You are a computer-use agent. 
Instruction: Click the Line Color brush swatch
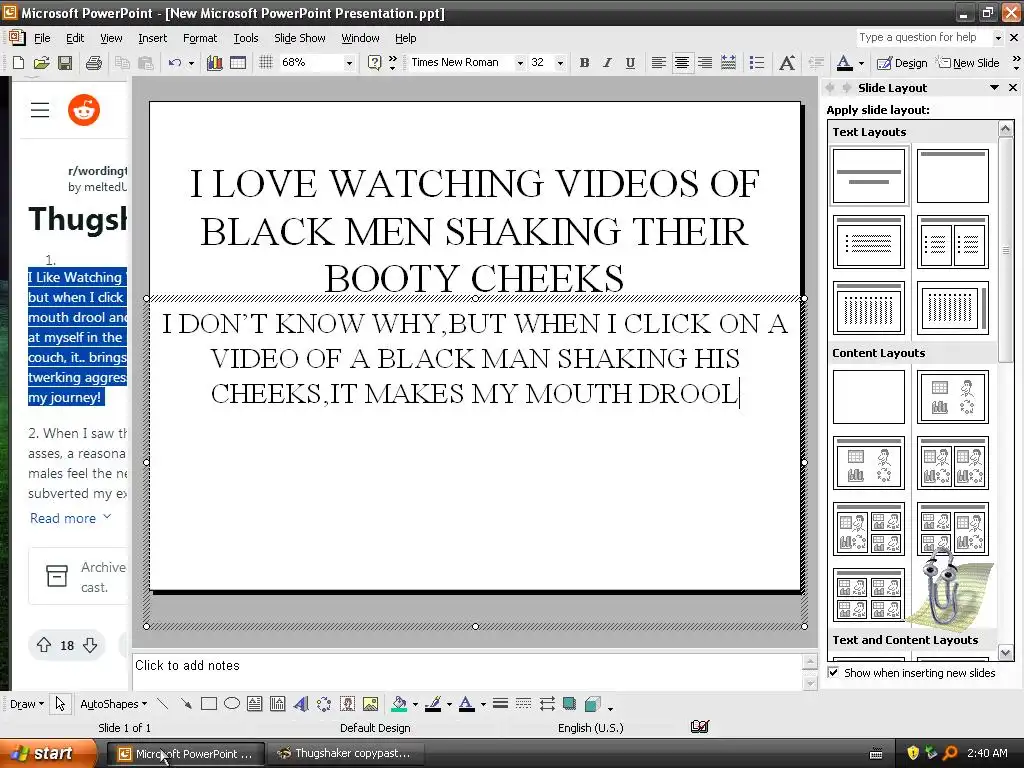pos(432,703)
